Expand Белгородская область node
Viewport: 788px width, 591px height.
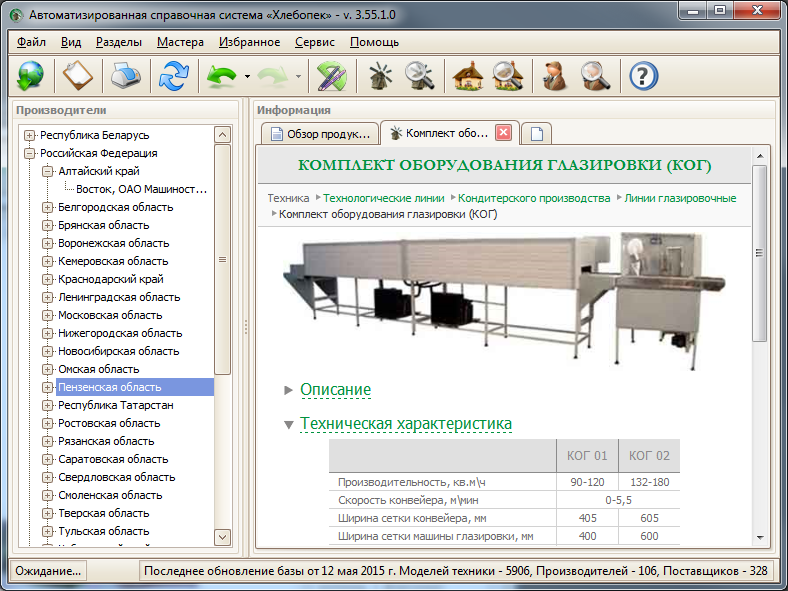click(47, 207)
